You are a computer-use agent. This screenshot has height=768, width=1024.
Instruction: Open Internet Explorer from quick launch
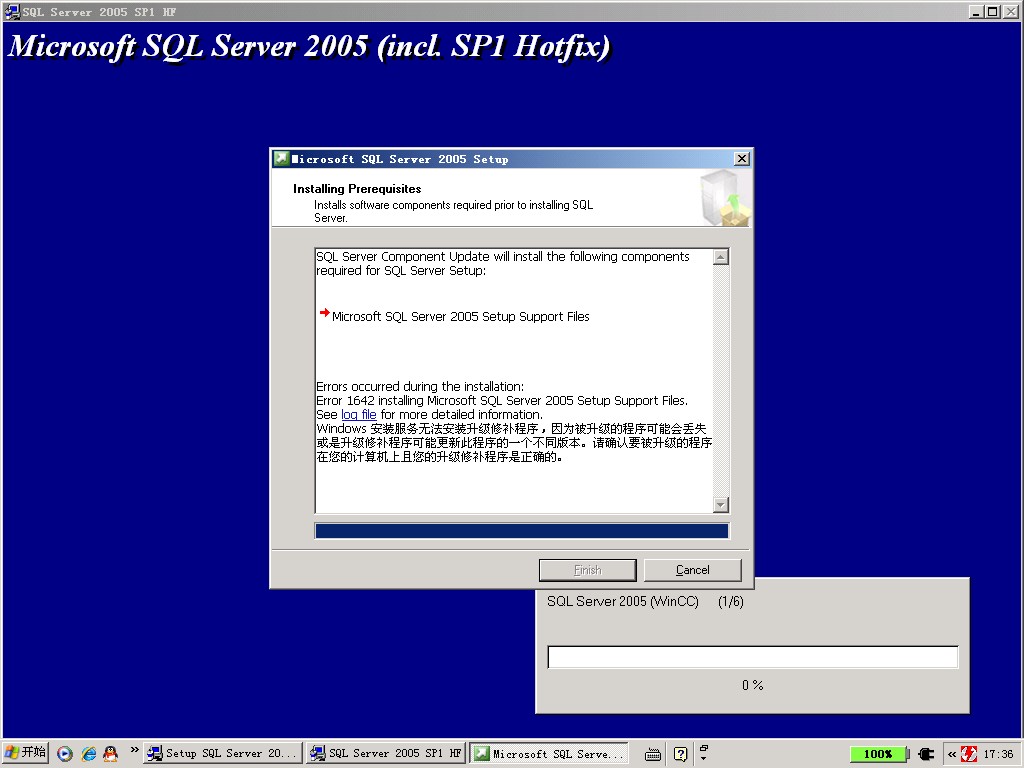[x=88, y=754]
